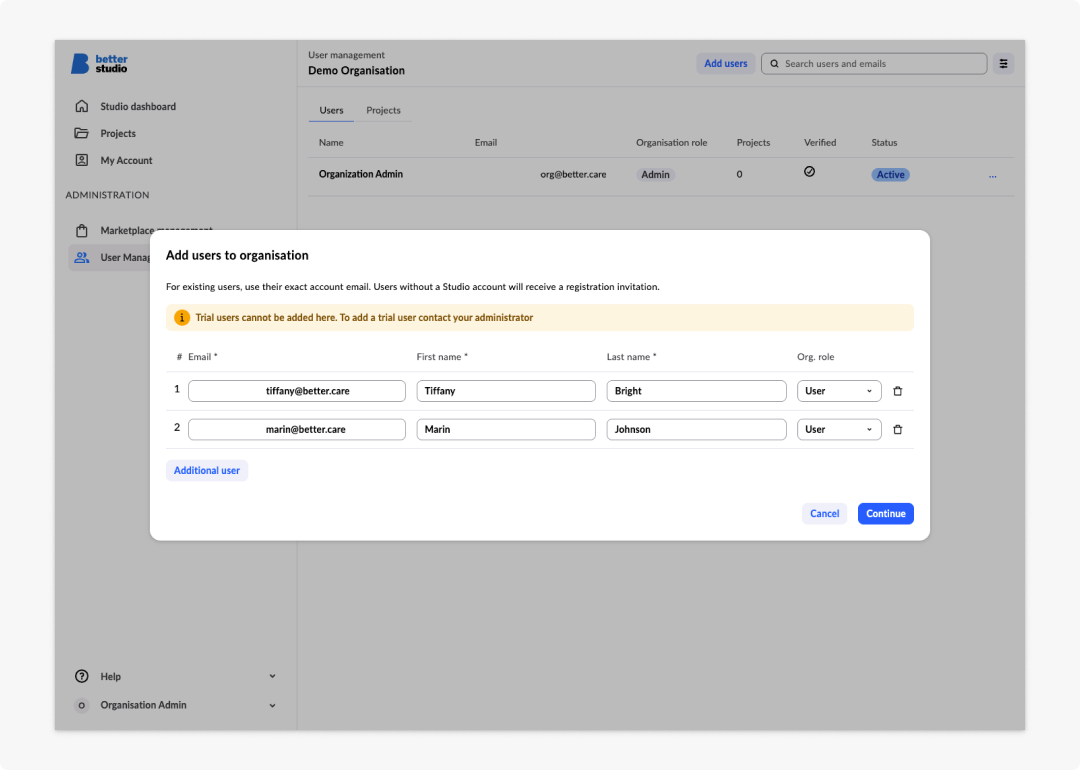
Task: Click the Add users button
Action: point(725,63)
